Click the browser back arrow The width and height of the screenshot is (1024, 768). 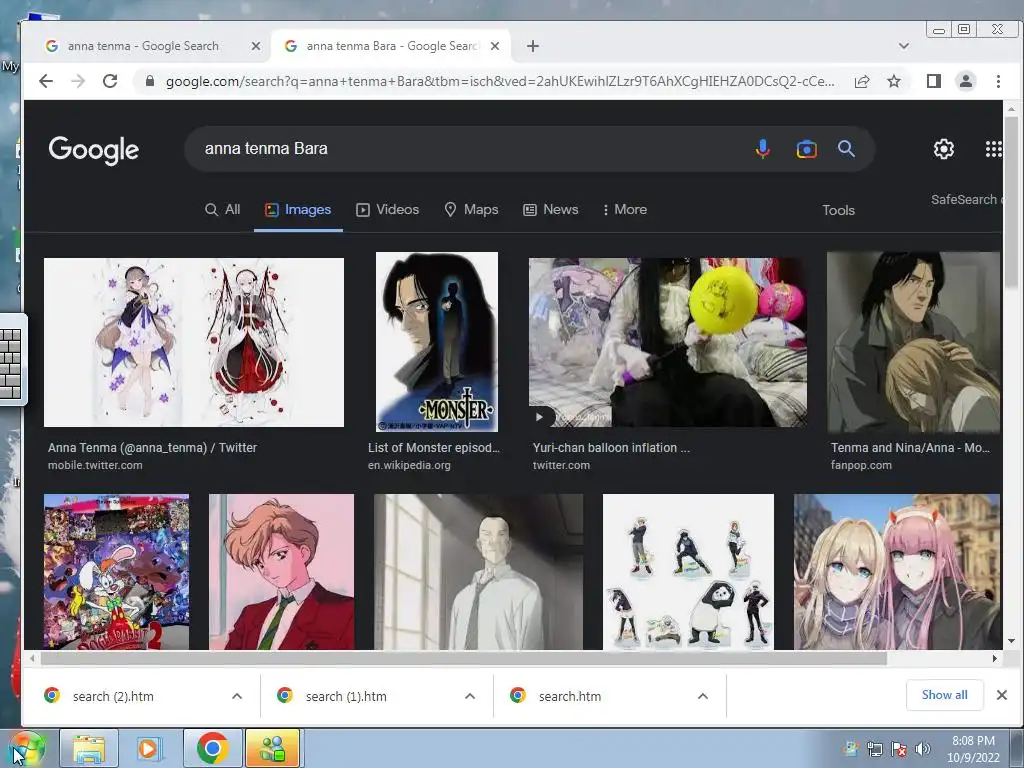coord(46,81)
